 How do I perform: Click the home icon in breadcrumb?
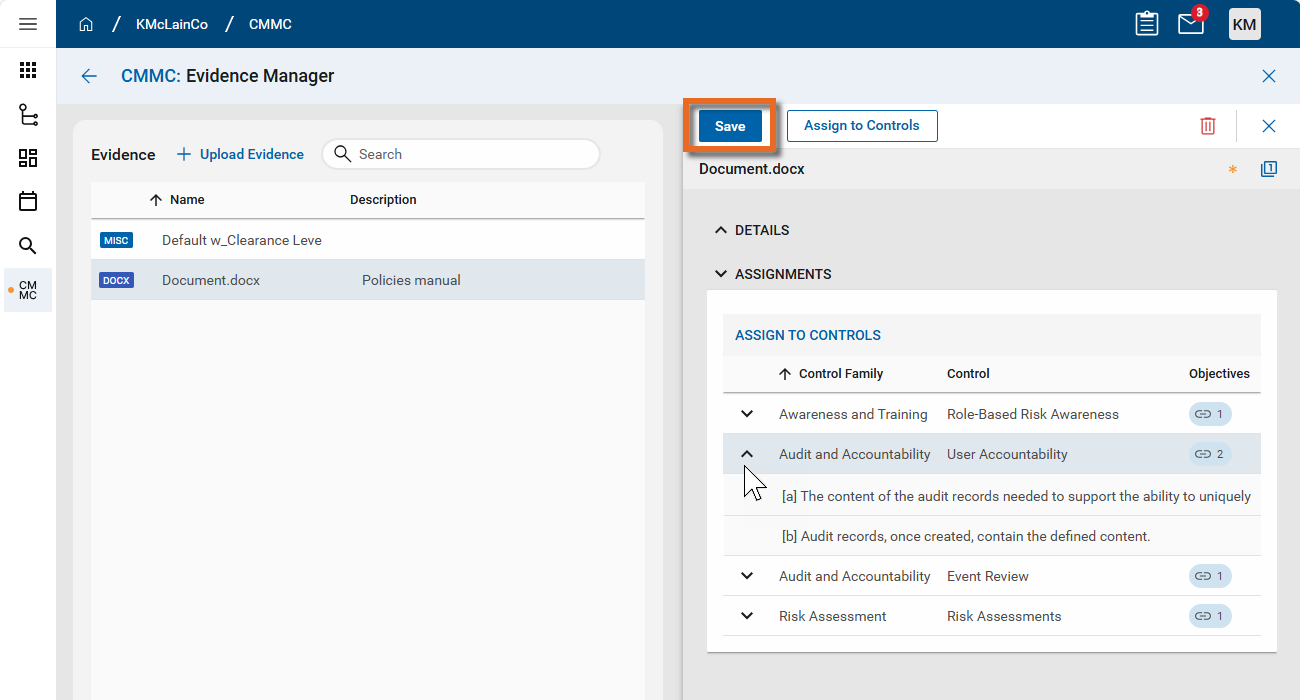tap(86, 24)
